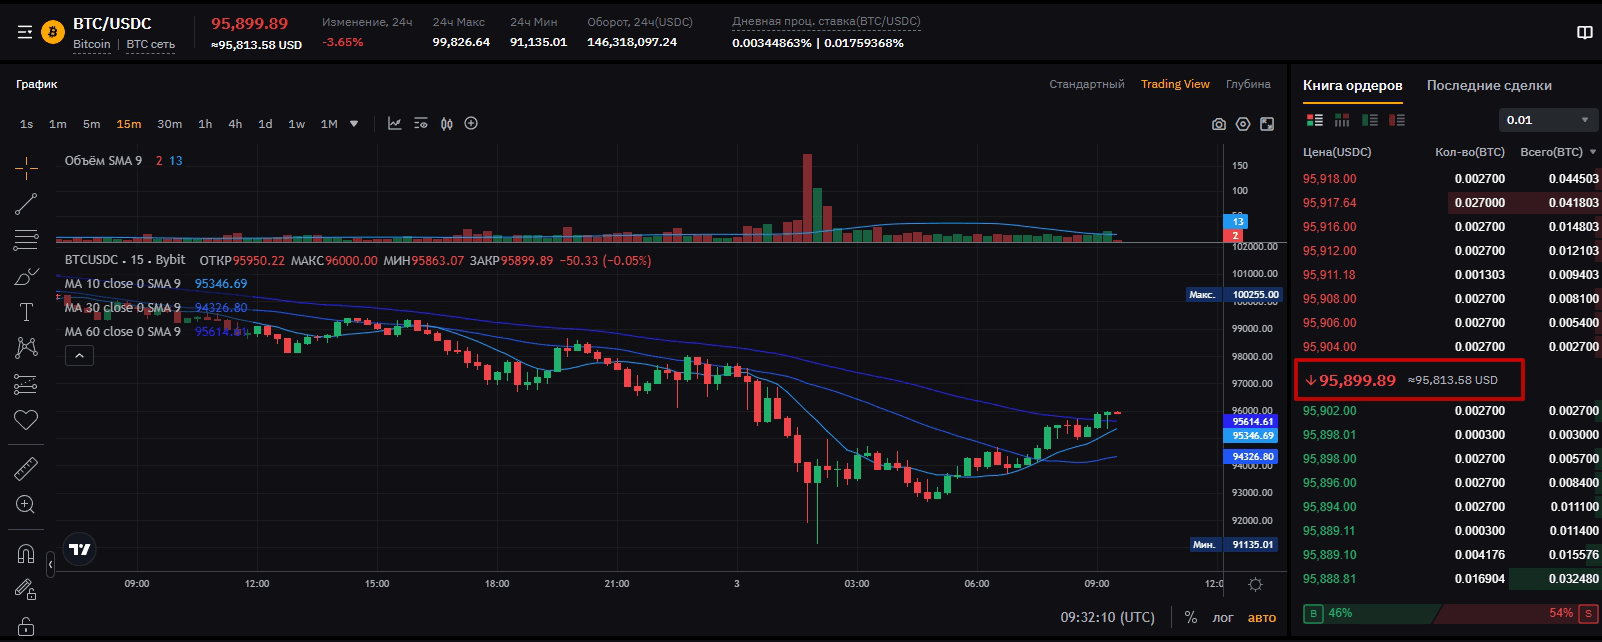Click the Bitcoin link under the pair name
Screen dimensions: 1602x642
92,44
